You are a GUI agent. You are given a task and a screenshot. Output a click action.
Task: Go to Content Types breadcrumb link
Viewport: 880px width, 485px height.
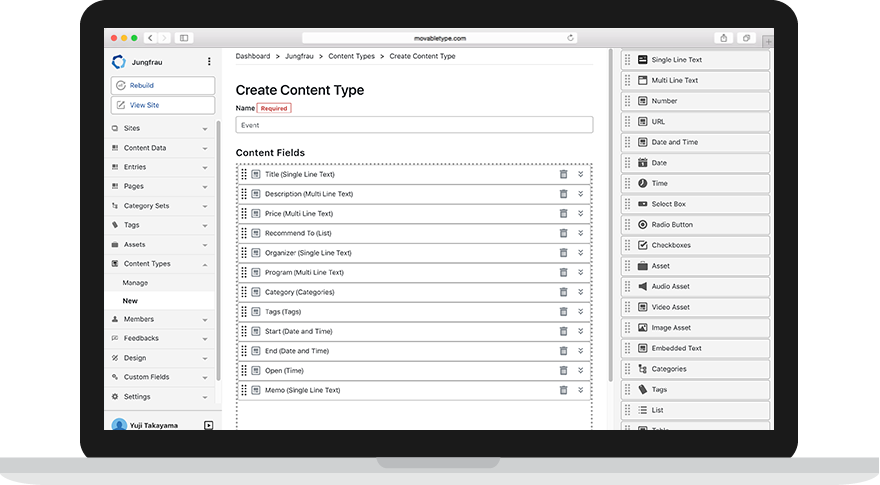click(351, 56)
